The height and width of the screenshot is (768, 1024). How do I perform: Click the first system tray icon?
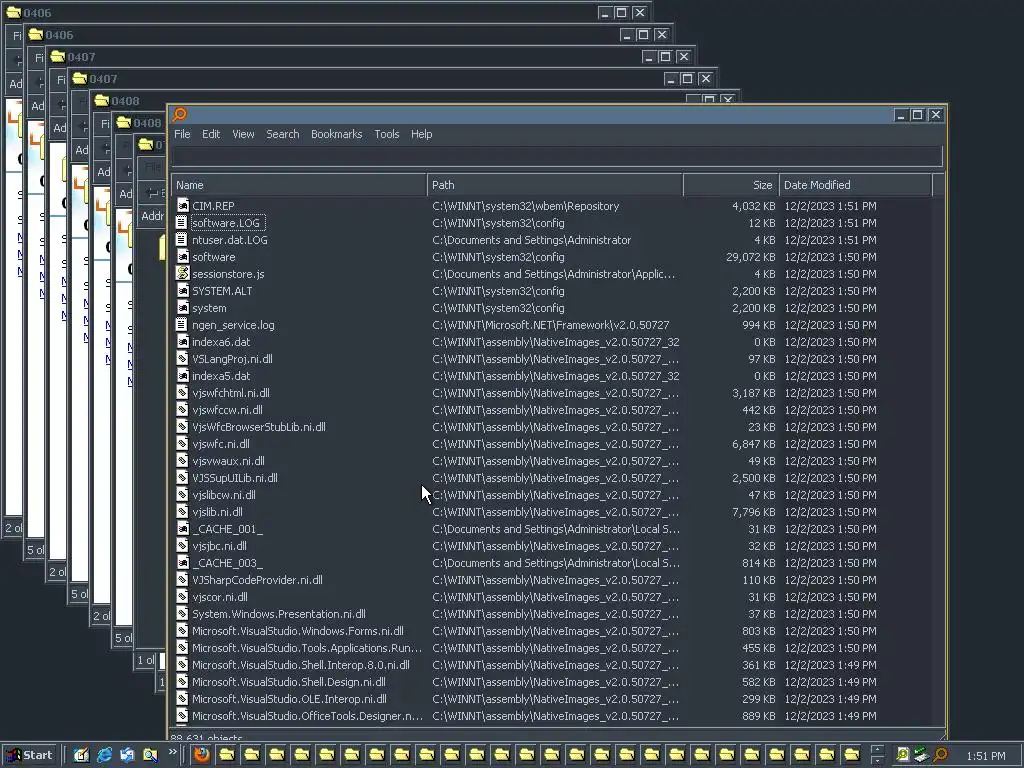[903, 755]
